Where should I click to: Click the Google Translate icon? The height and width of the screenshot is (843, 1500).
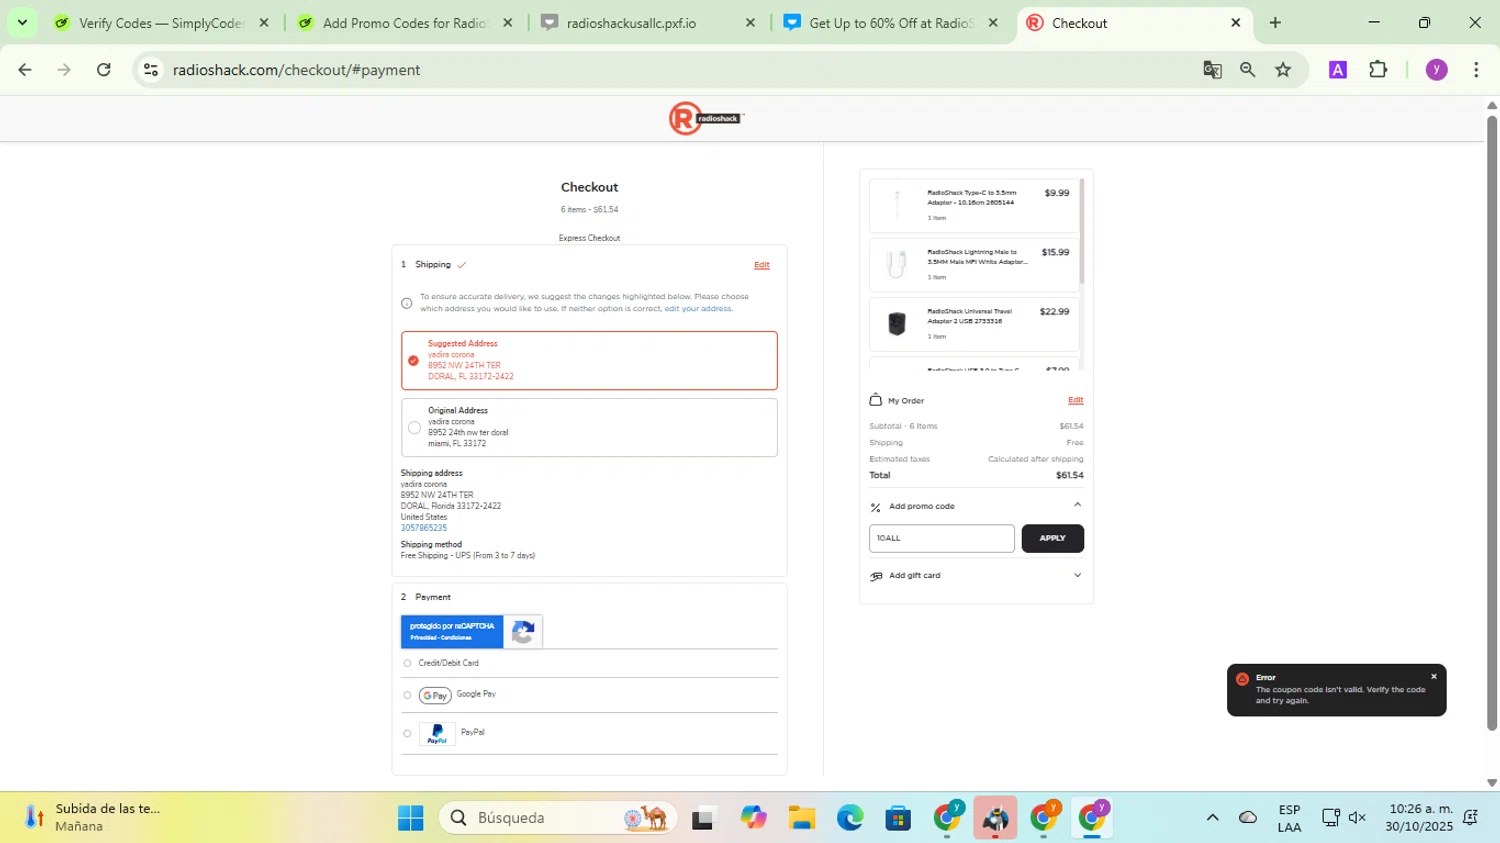pos(1212,70)
